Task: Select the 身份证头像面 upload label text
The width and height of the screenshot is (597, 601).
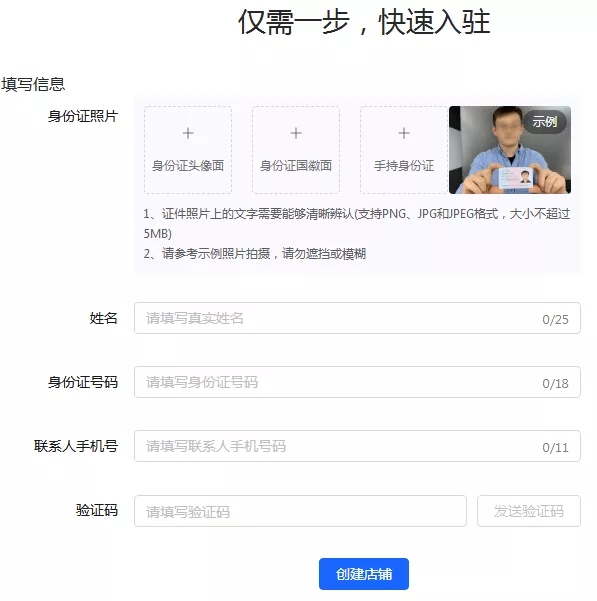Action: click(188, 166)
